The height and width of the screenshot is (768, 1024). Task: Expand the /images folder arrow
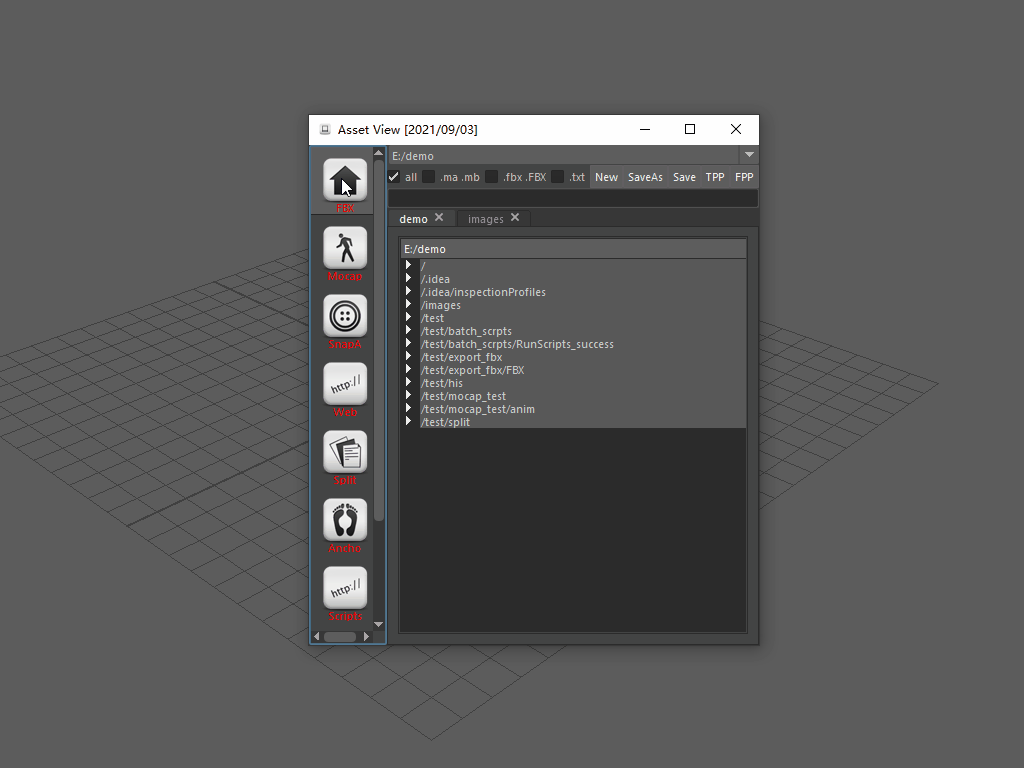(x=409, y=305)
